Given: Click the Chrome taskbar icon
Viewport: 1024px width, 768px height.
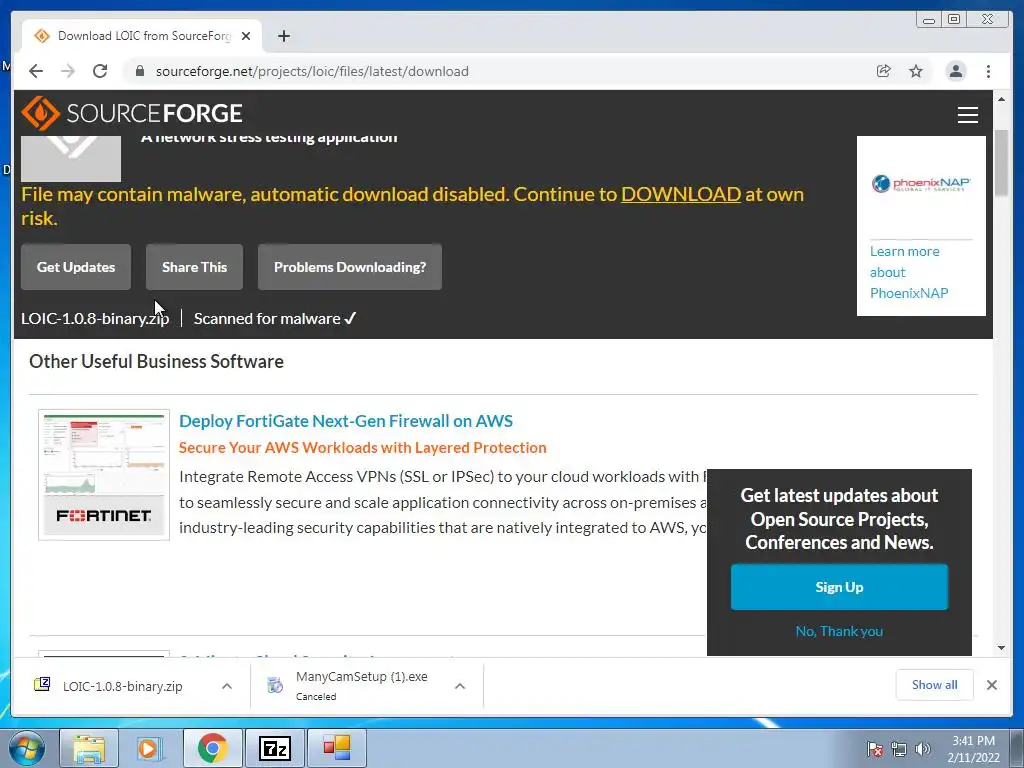Looking at the screenshot, I should [212, 748].
